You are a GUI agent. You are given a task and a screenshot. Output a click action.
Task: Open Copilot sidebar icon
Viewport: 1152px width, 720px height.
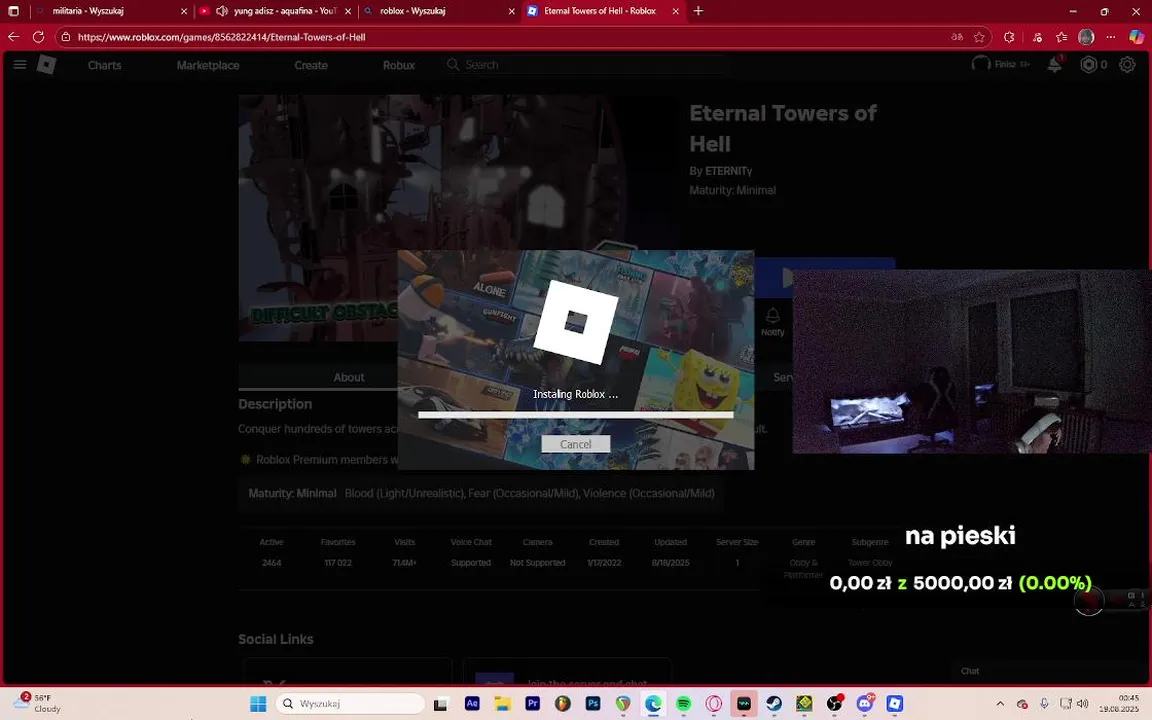point(1136,37)
